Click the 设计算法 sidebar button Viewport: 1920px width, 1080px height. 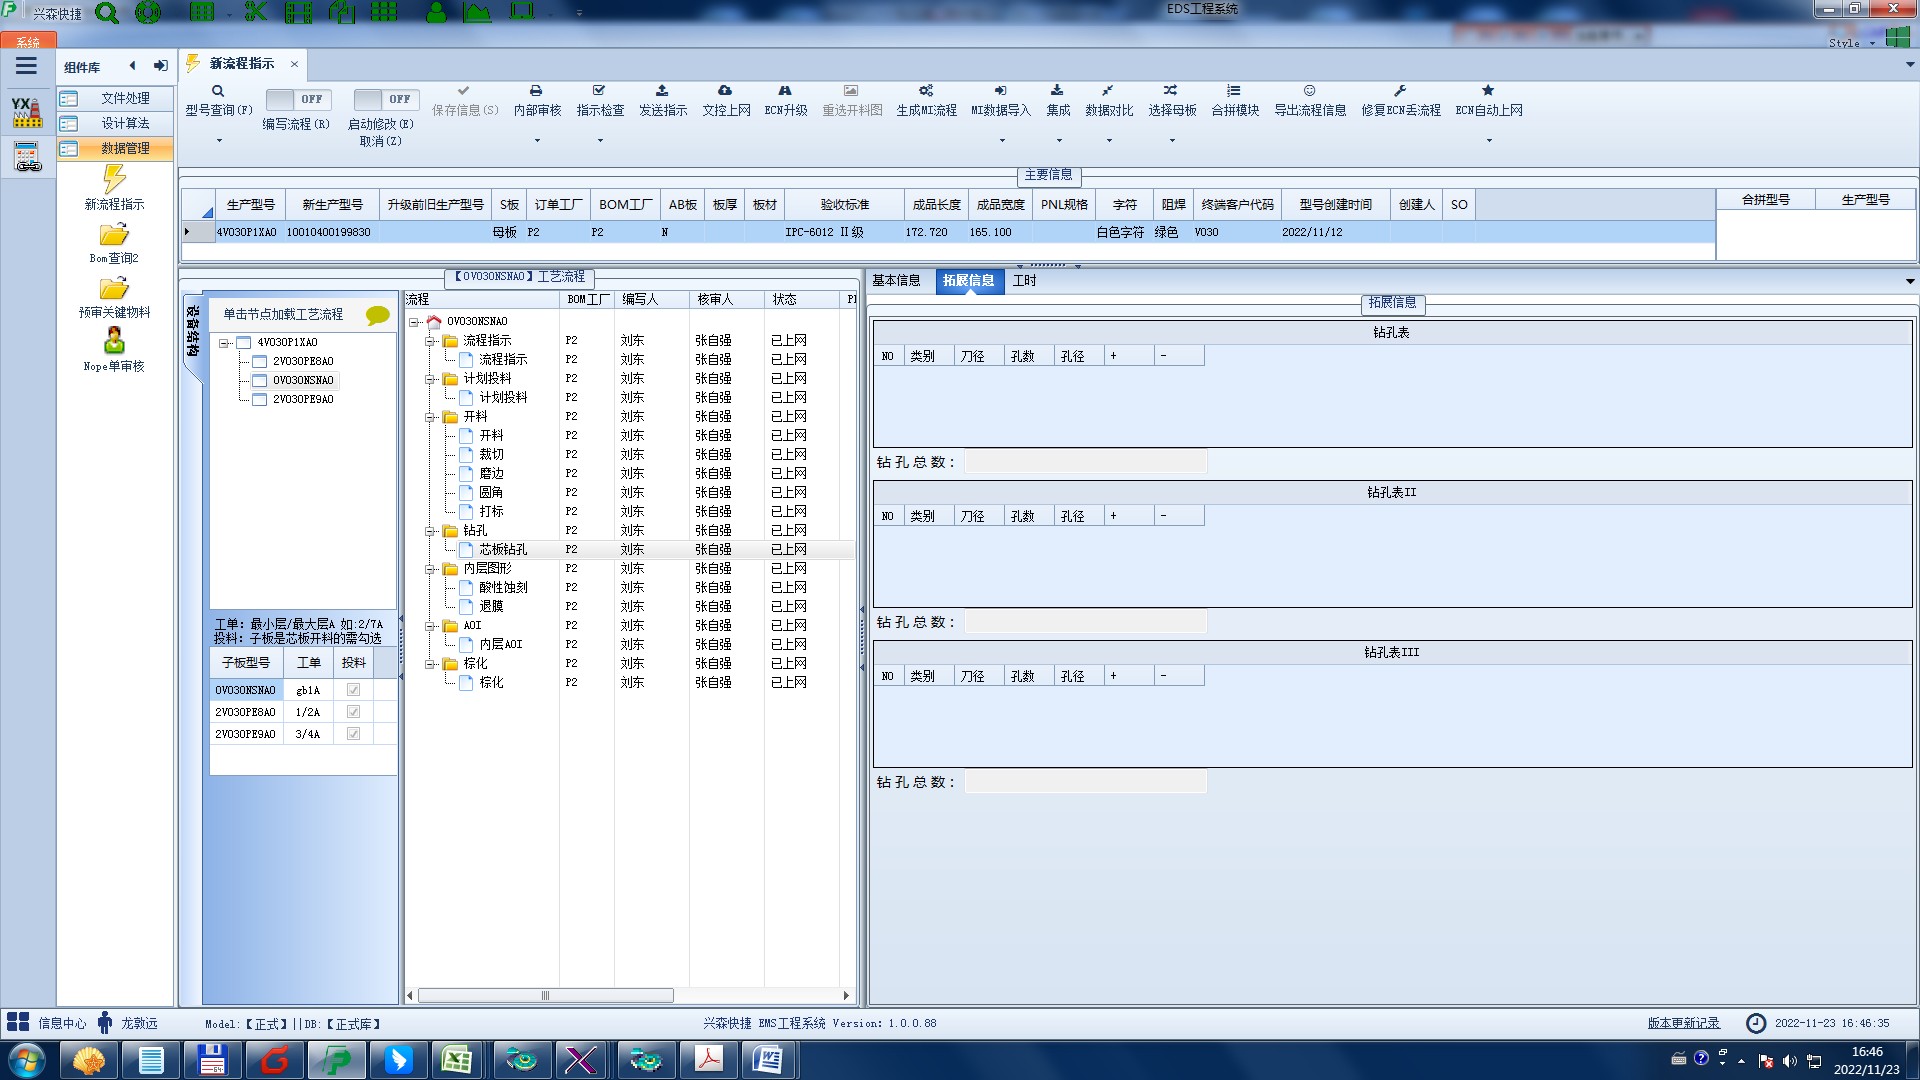[124, 123]
